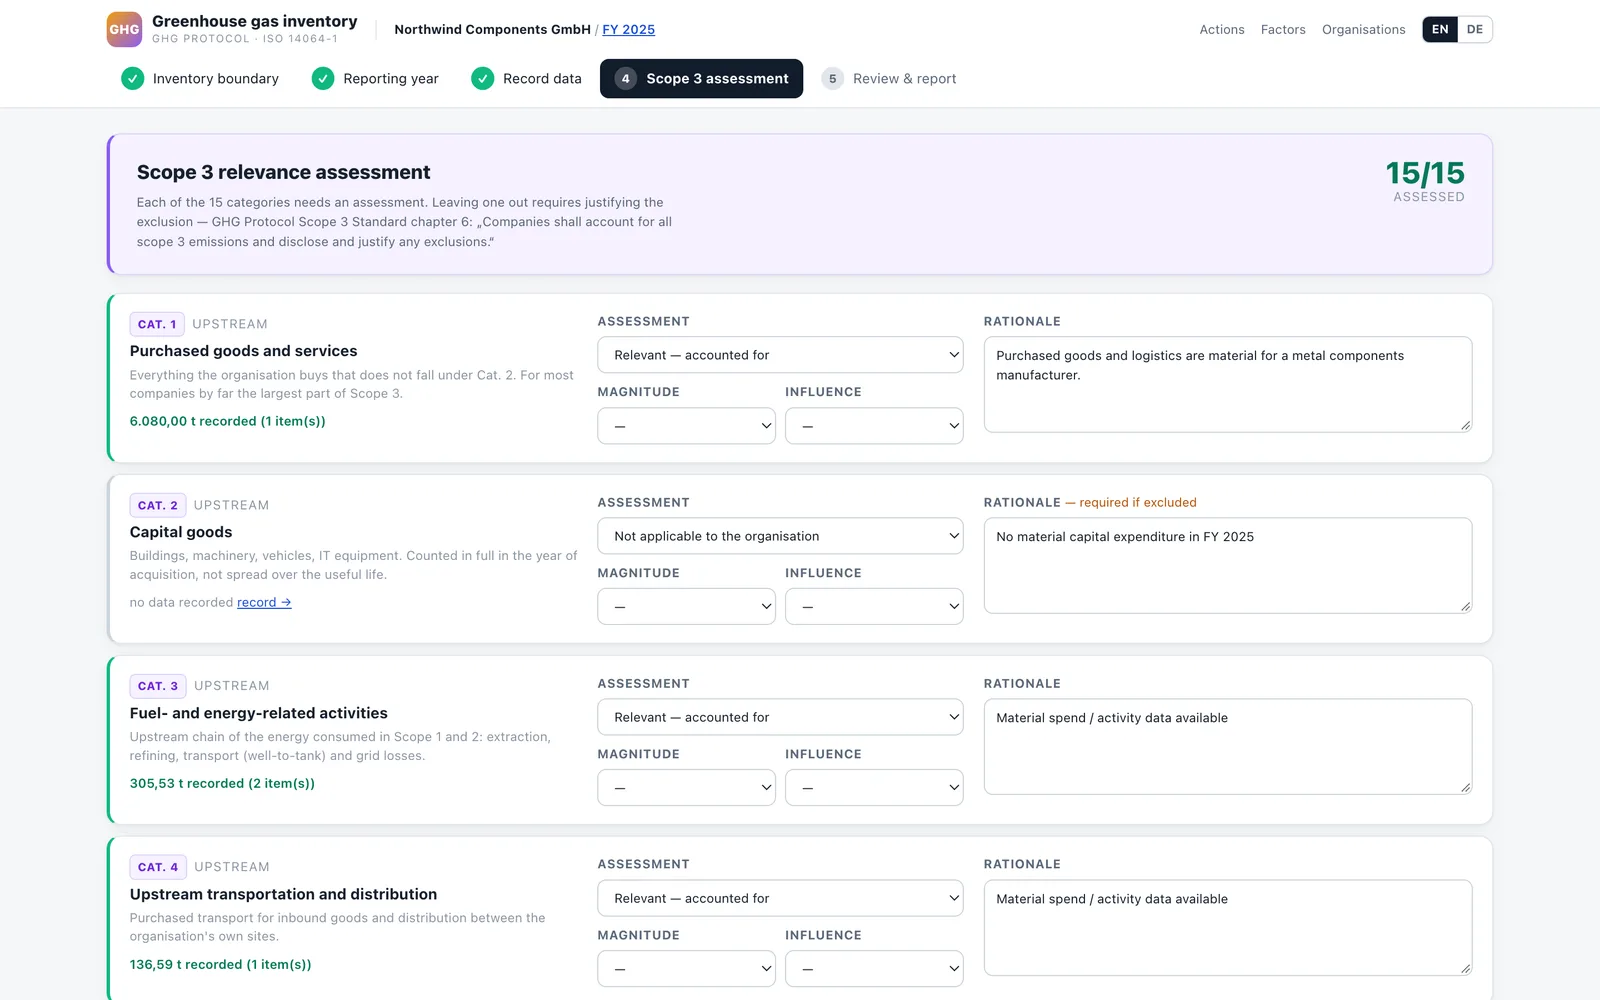Click the CAT. 1 badge
This screenshot has height=1000, width=1600.
tap(157, 324)
